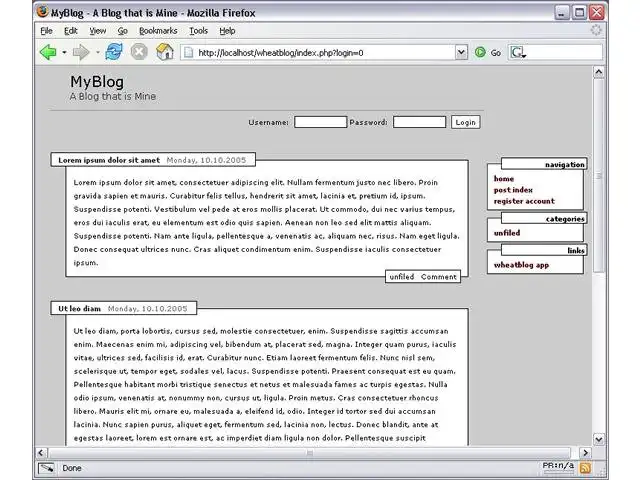The width and height of the screenshot is (640, 480).
Task: Click the horizontal scrollbar left arrow
Action: [x=41, y=452]
